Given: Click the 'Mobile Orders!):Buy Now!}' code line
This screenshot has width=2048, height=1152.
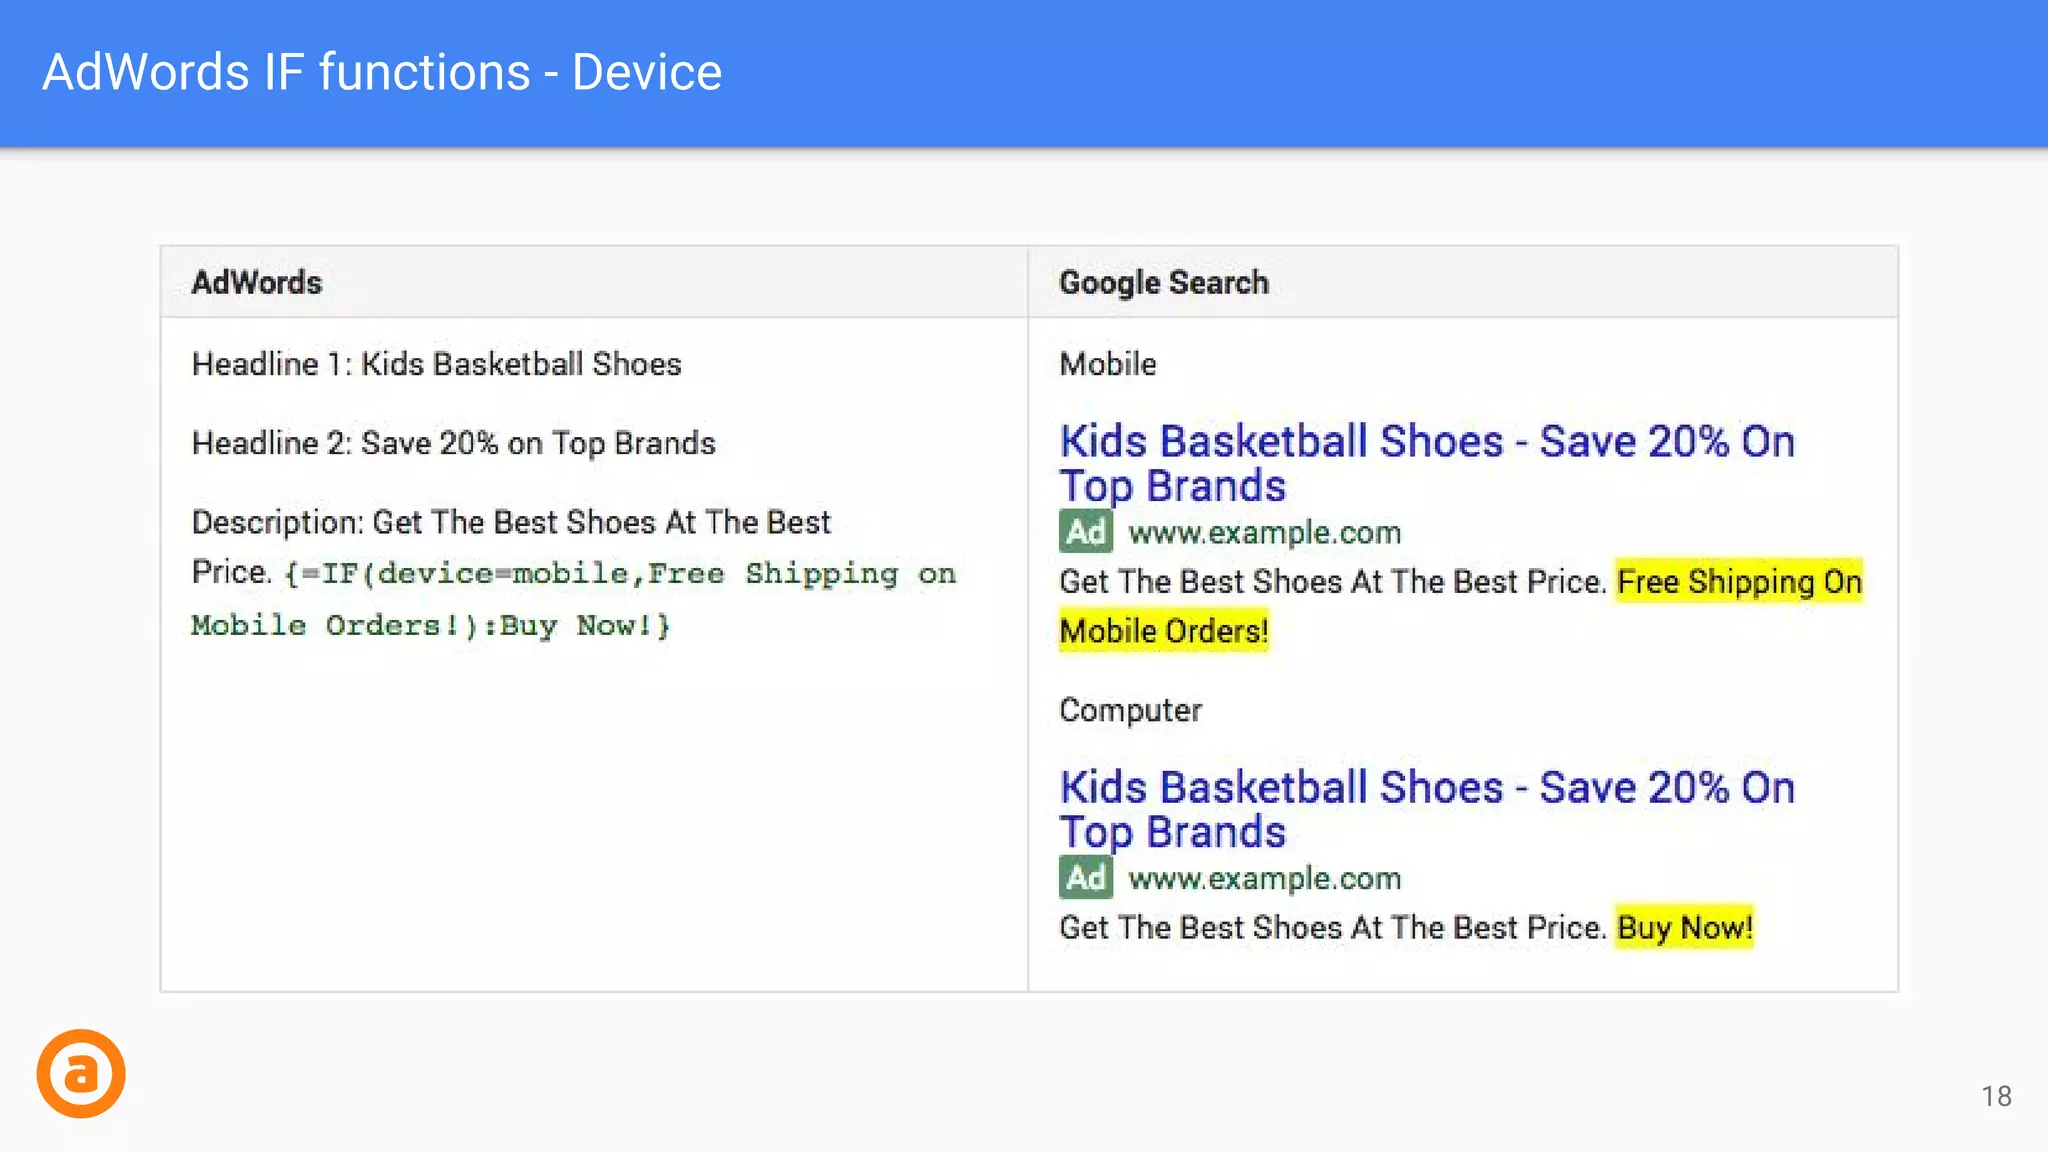Looking at the screenshot, I should click(431, 626).
